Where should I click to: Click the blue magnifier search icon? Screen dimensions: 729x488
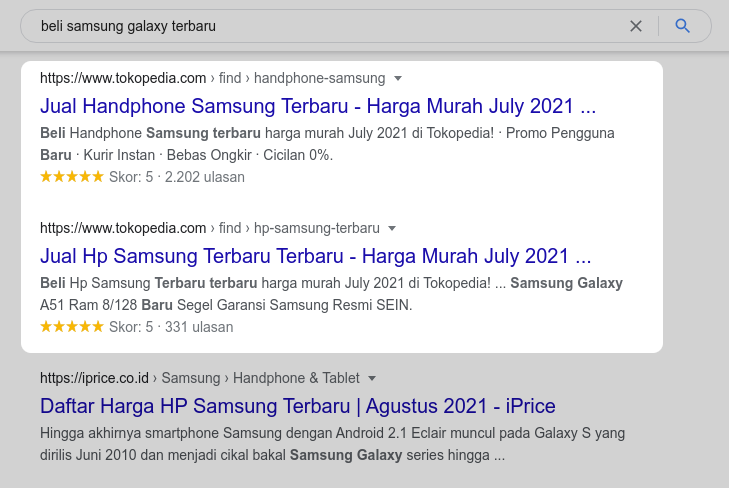click(683, 26)
